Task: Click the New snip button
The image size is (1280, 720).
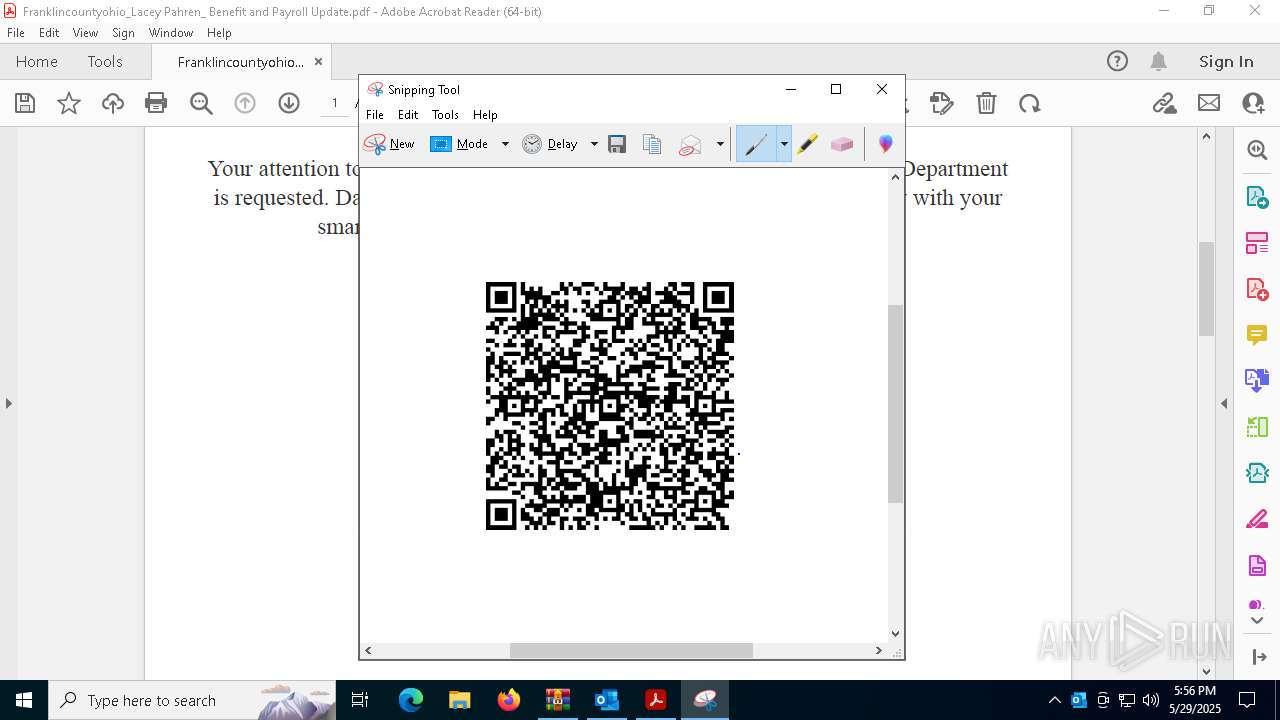Action: tap(389, 144)
